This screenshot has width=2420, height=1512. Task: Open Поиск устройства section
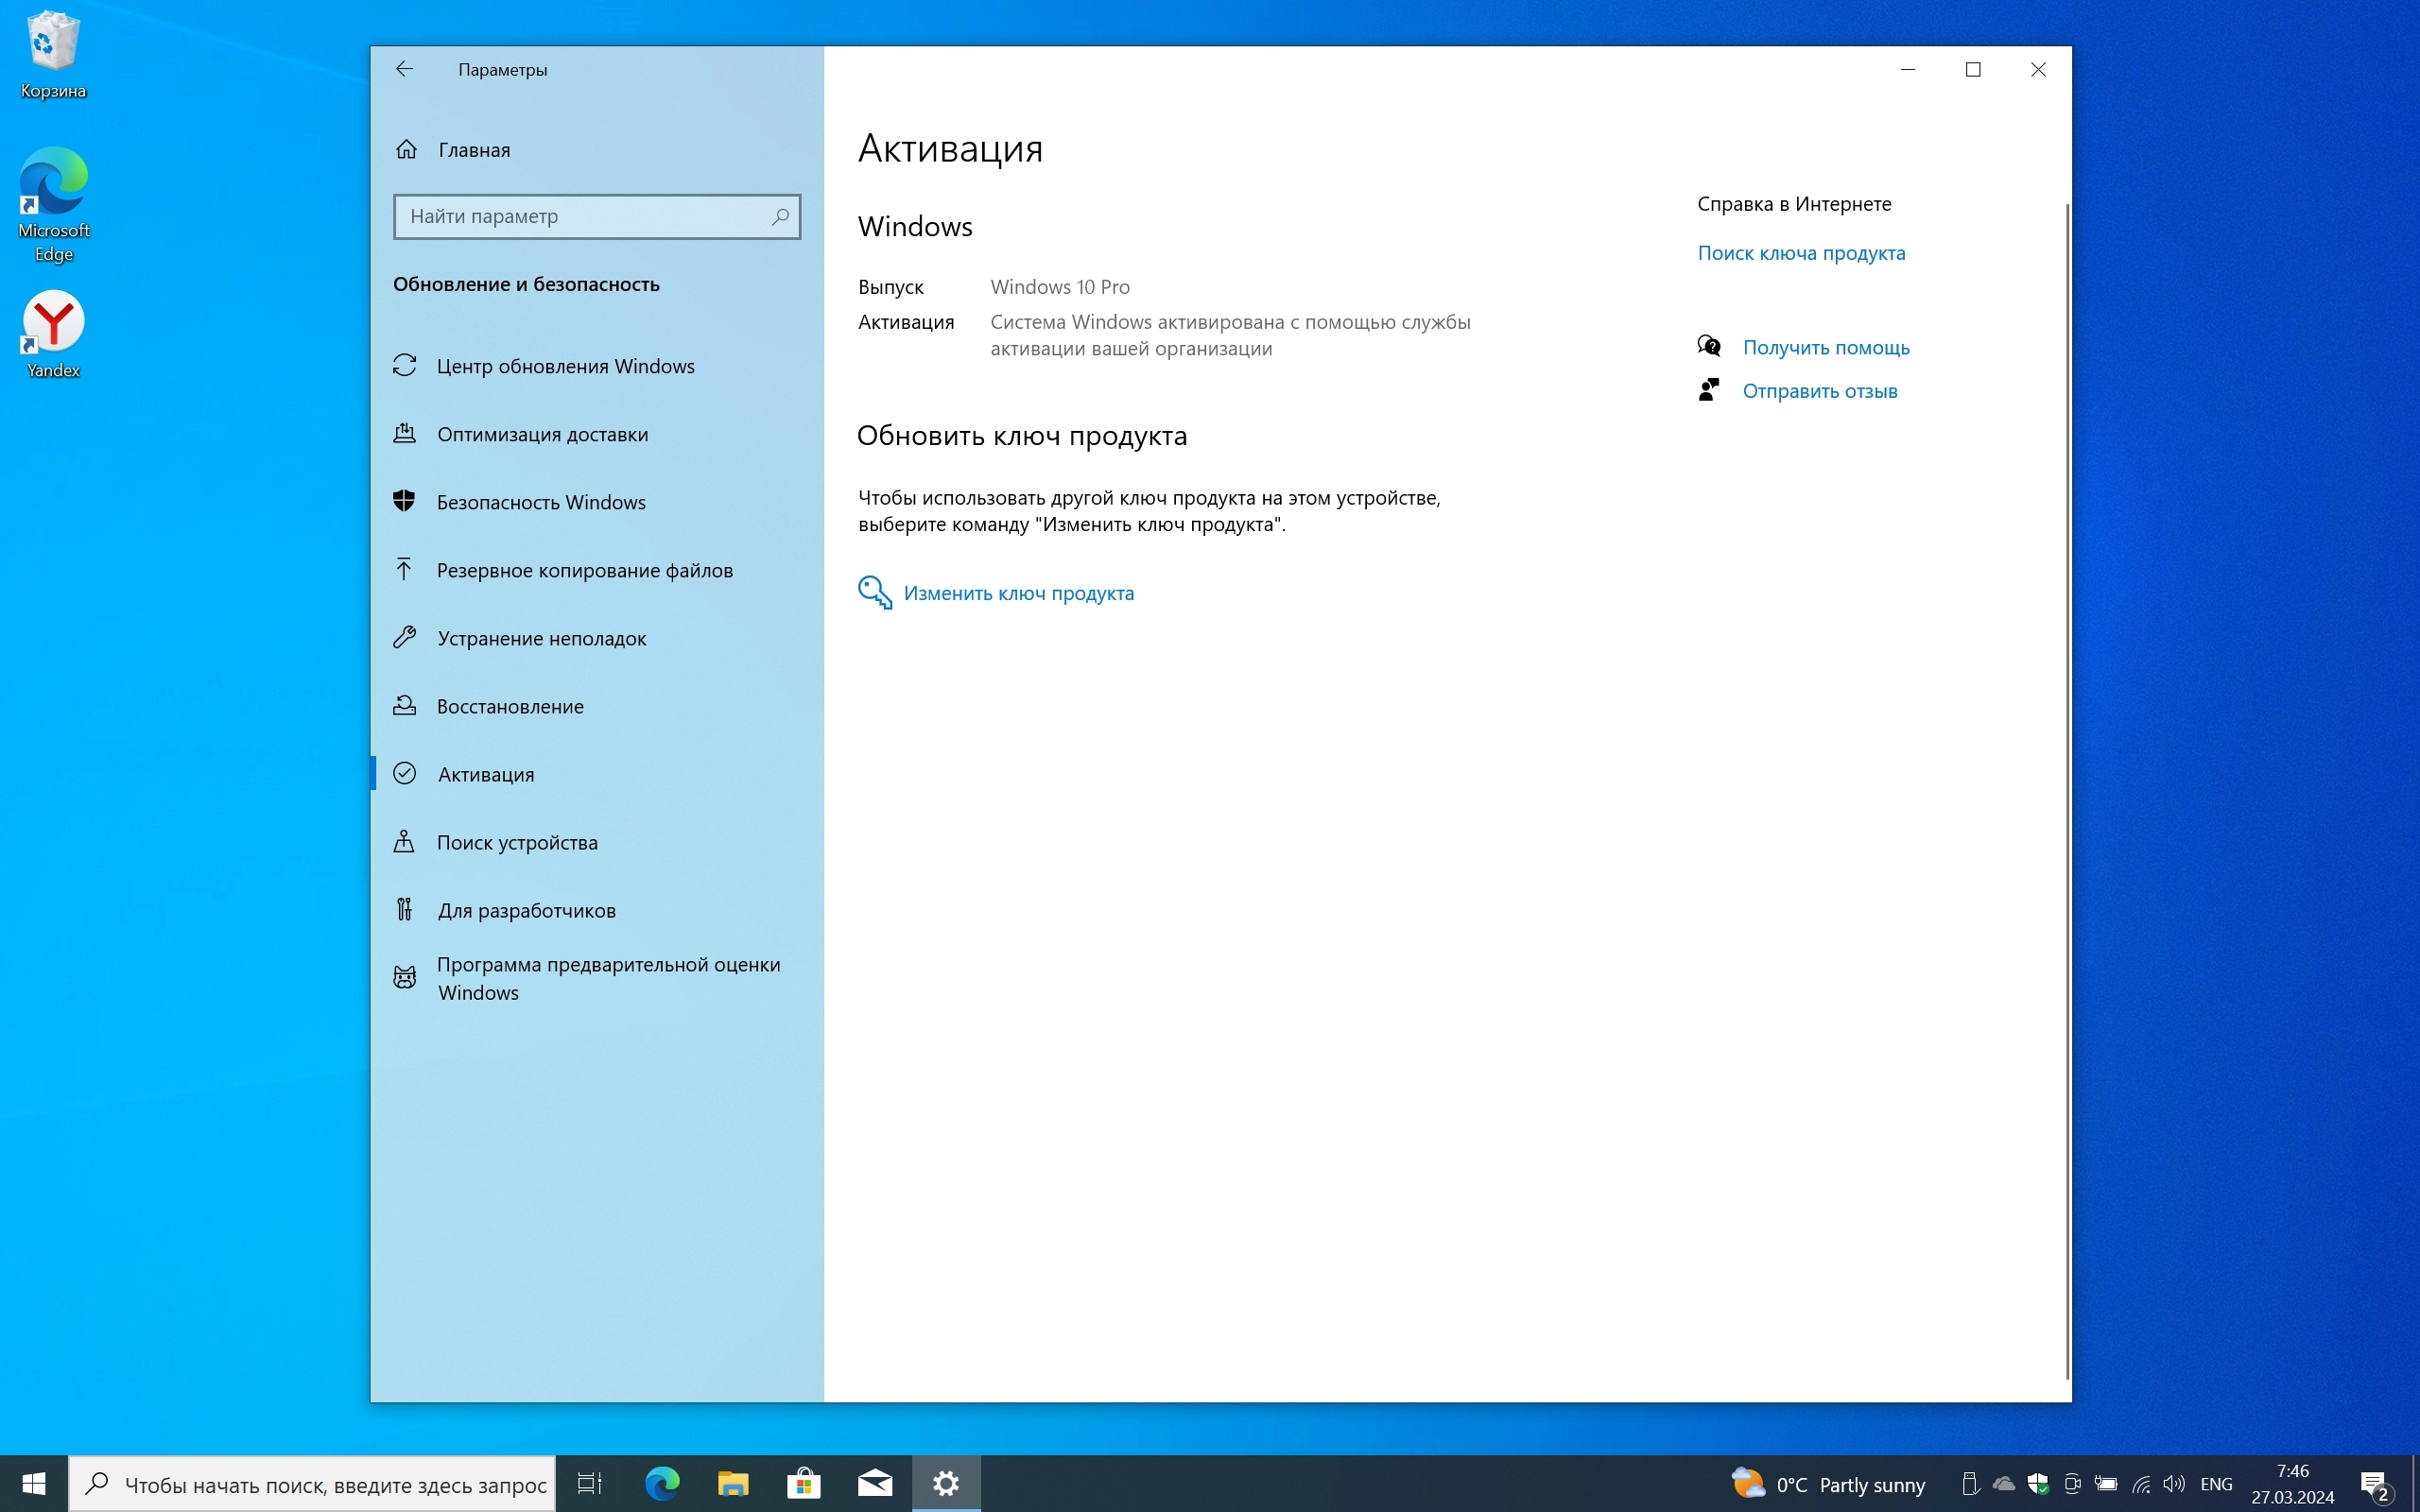click(517, 842)
